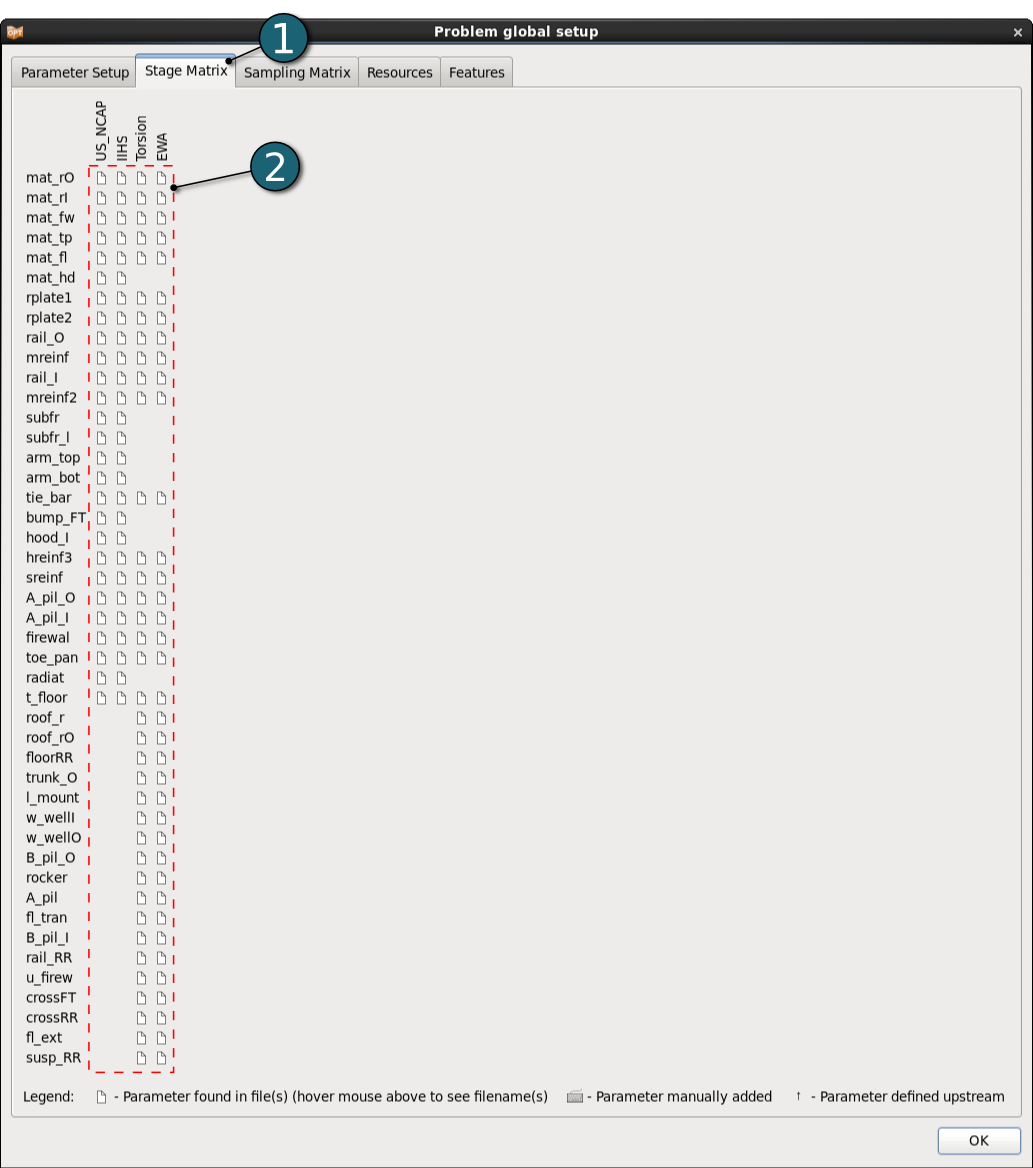Viewport: 1033px width, 1168px height.
Task: Click roof_r file icon under Torsion
Action: pyautogui.click(x=142, y=718)
